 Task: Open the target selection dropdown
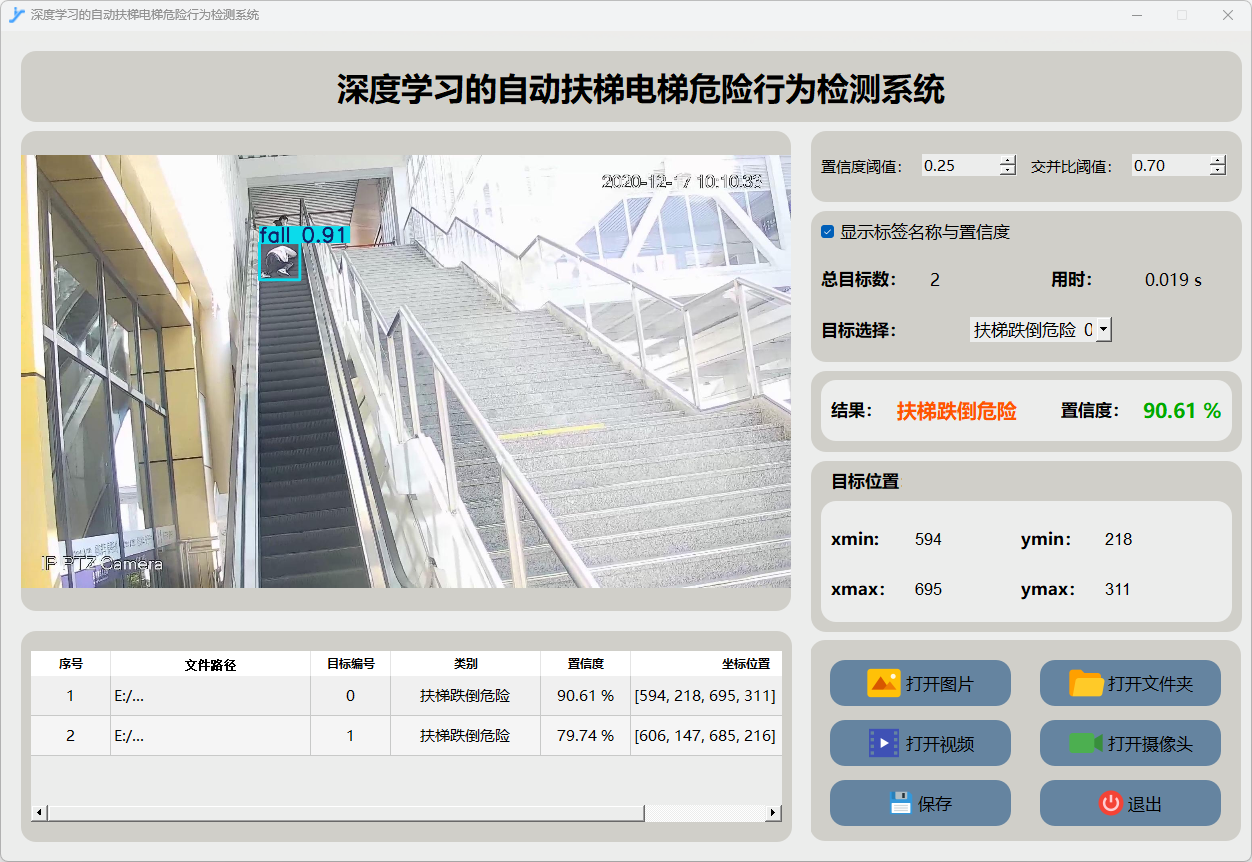1102,329
